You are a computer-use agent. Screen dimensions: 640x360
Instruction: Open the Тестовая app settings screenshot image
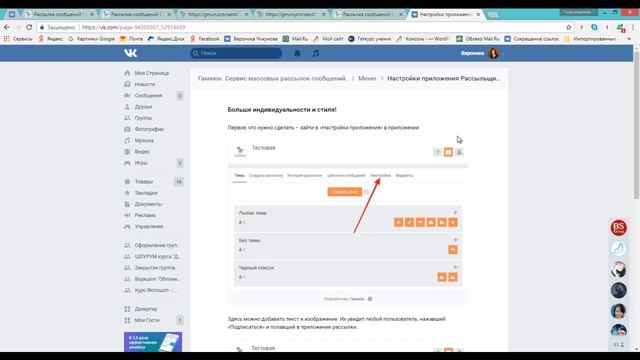pyautogui.click(x=348, y=223)
